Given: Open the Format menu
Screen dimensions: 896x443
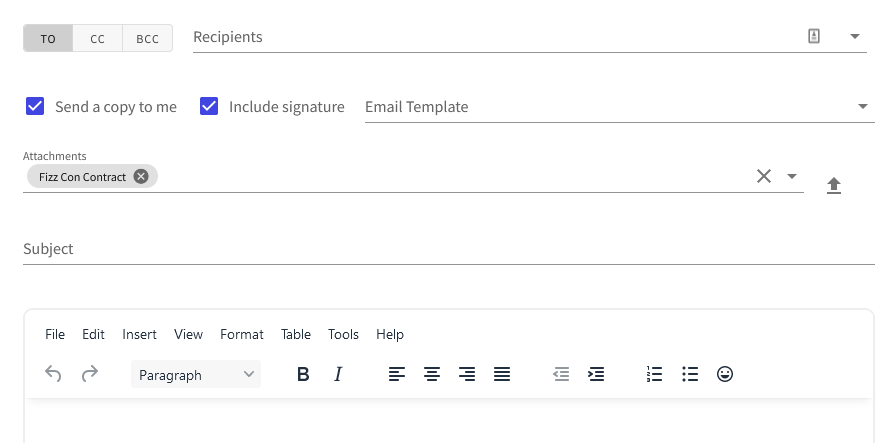Looking at the screenshot, I should click(242, 334).
